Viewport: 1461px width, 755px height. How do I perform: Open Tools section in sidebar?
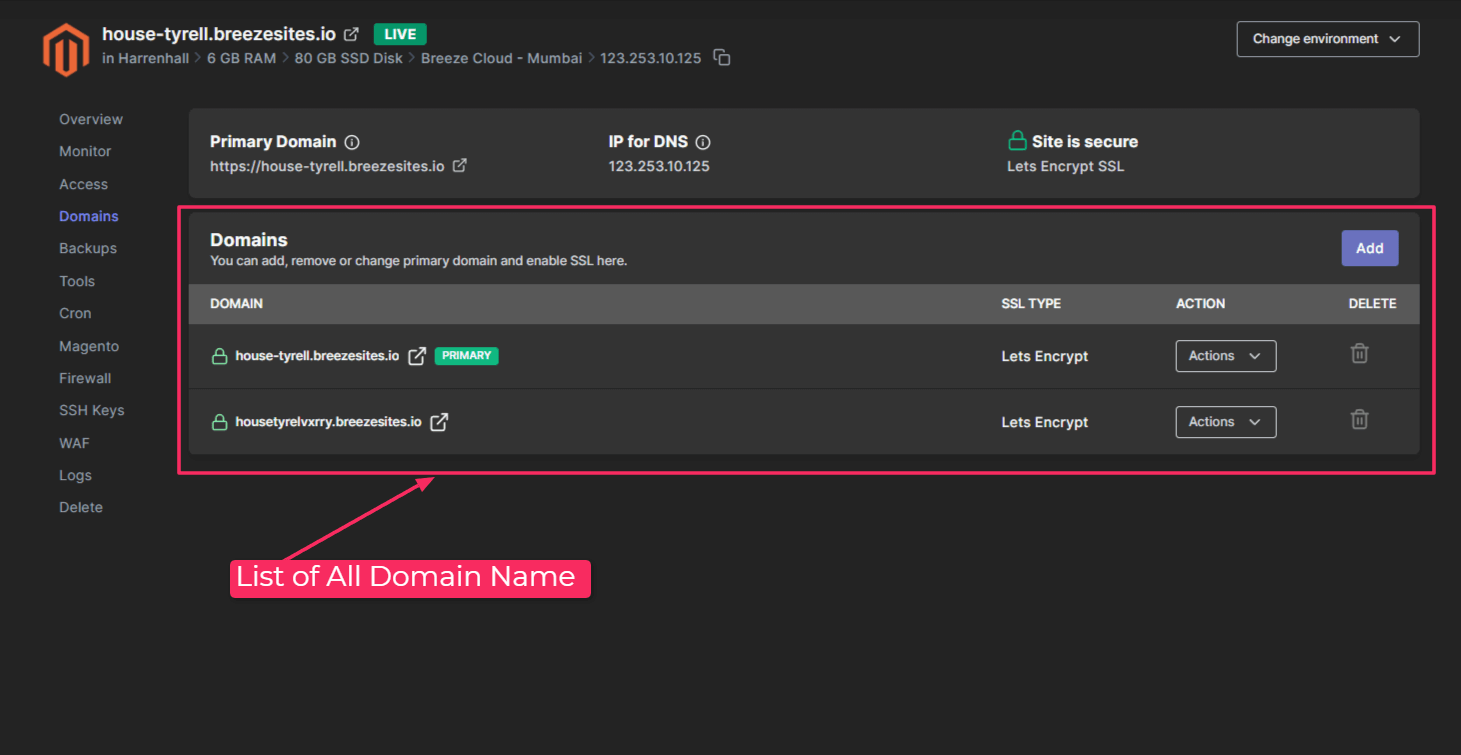pyautogui.click(x=77, y=281)
